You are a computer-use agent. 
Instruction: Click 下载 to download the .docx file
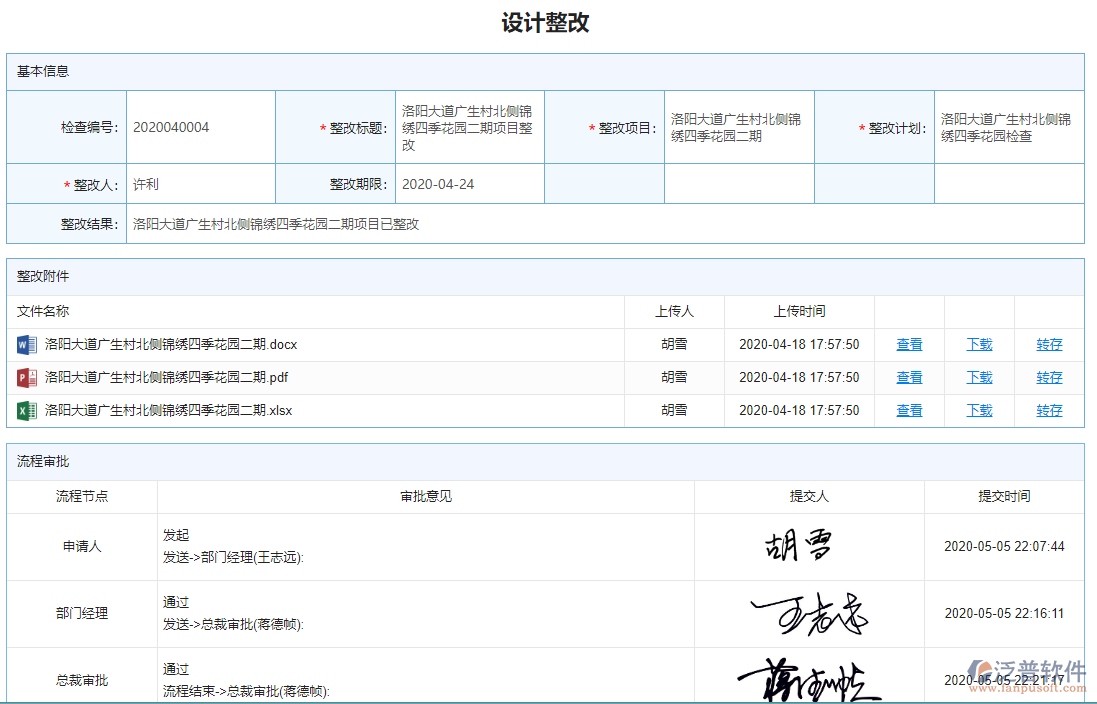tap(979, 344)
